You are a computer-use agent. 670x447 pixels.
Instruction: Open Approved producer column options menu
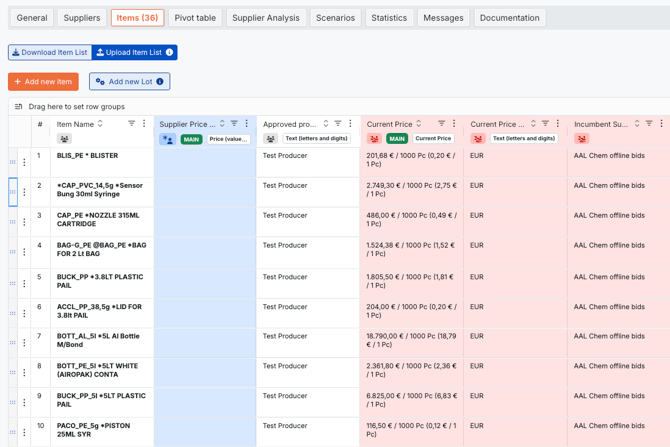point(350,124)
